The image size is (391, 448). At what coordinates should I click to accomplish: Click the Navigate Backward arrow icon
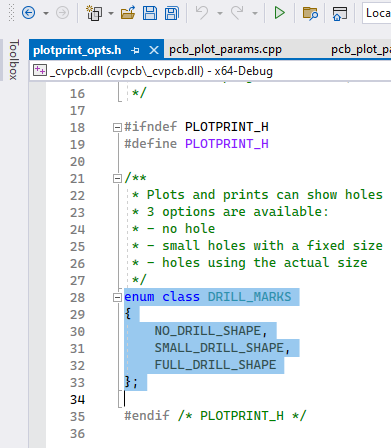(x=28, y=13)
